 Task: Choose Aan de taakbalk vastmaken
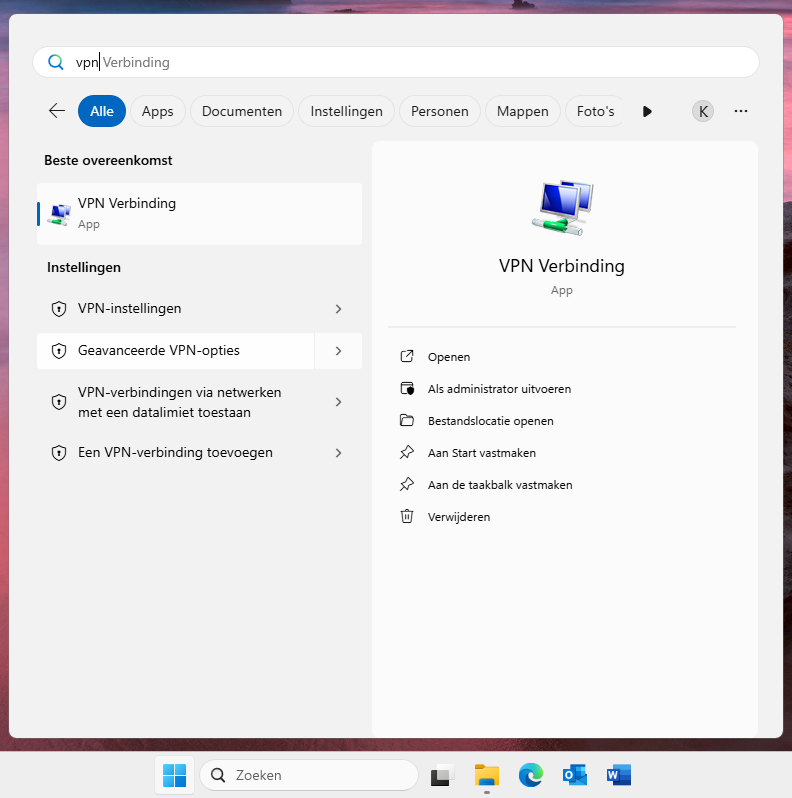[x=499, y=485]
